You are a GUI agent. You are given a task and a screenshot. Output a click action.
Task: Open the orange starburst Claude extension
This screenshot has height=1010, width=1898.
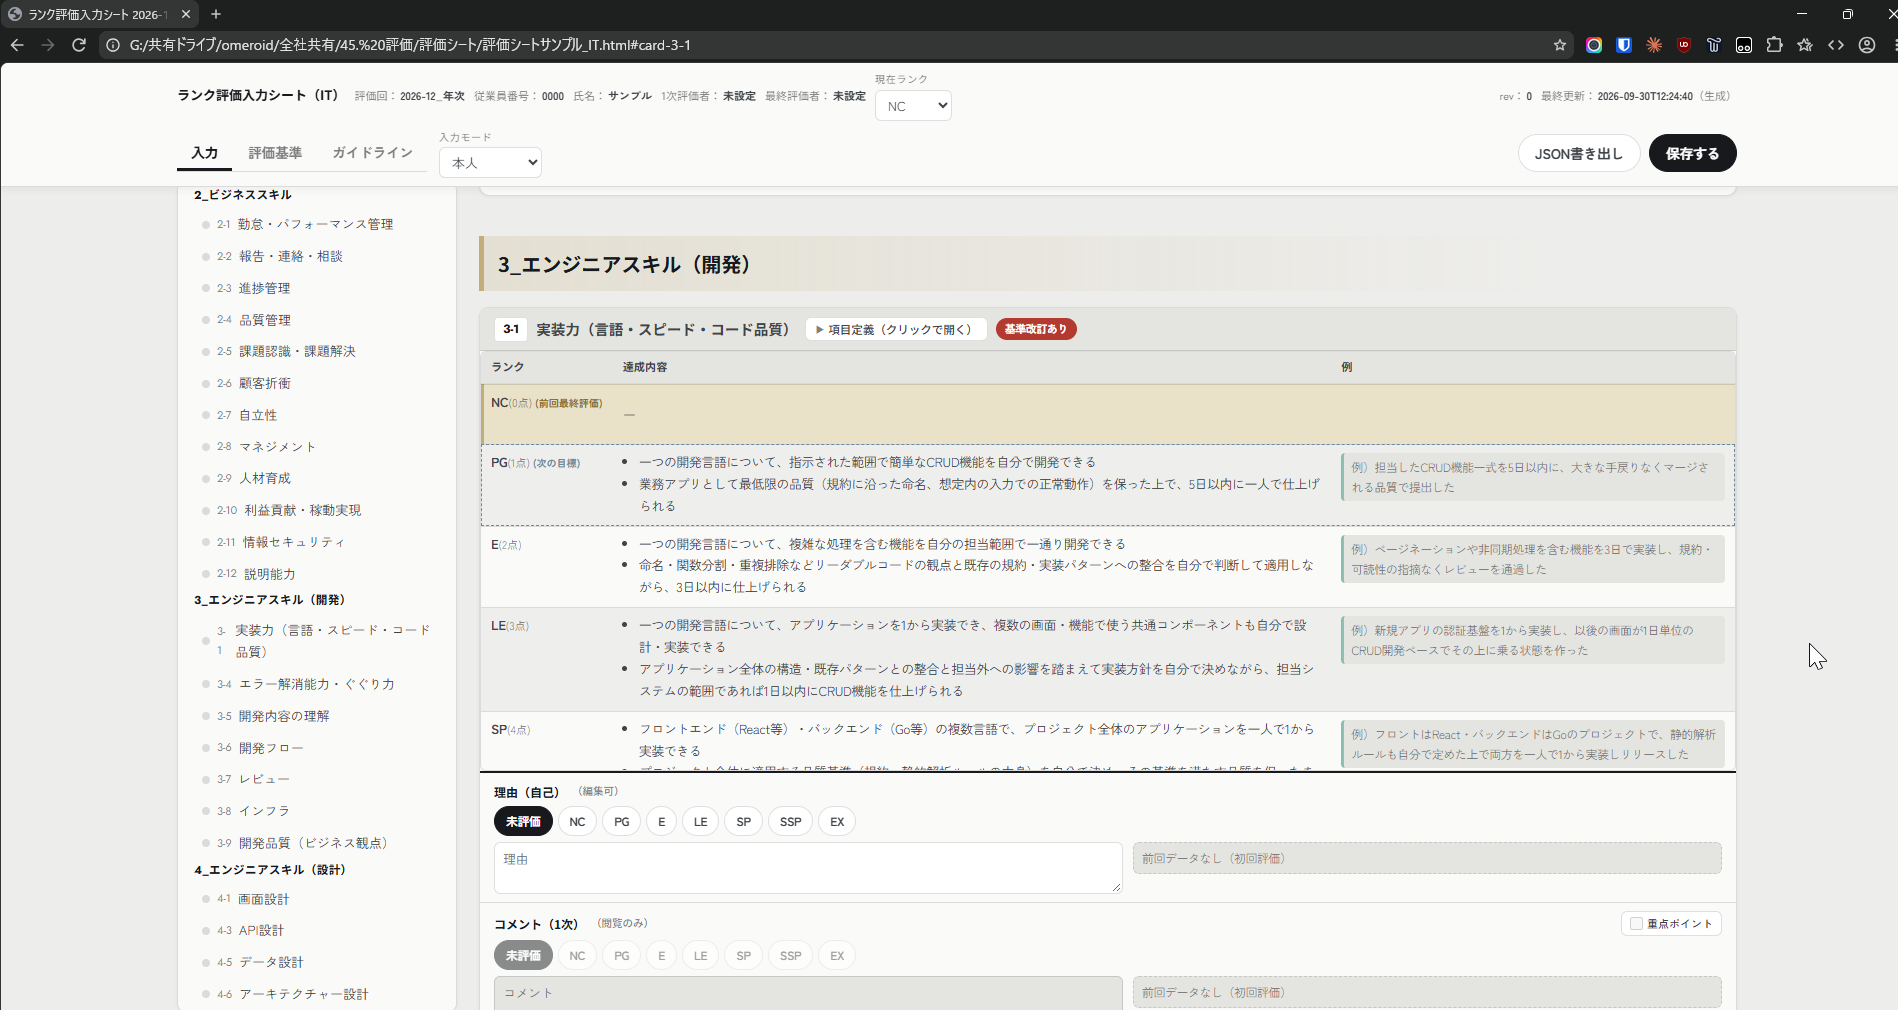1654,45
